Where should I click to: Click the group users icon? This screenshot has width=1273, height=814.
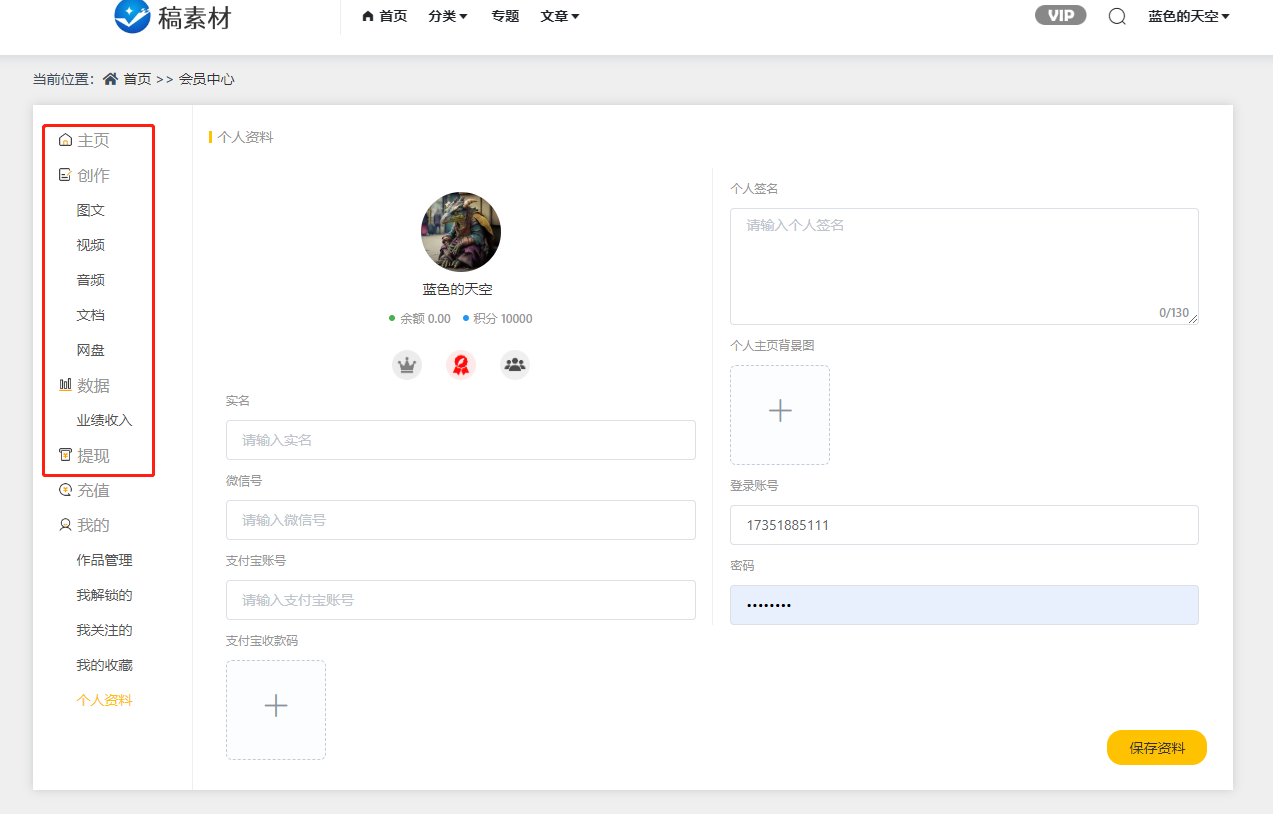515,365
